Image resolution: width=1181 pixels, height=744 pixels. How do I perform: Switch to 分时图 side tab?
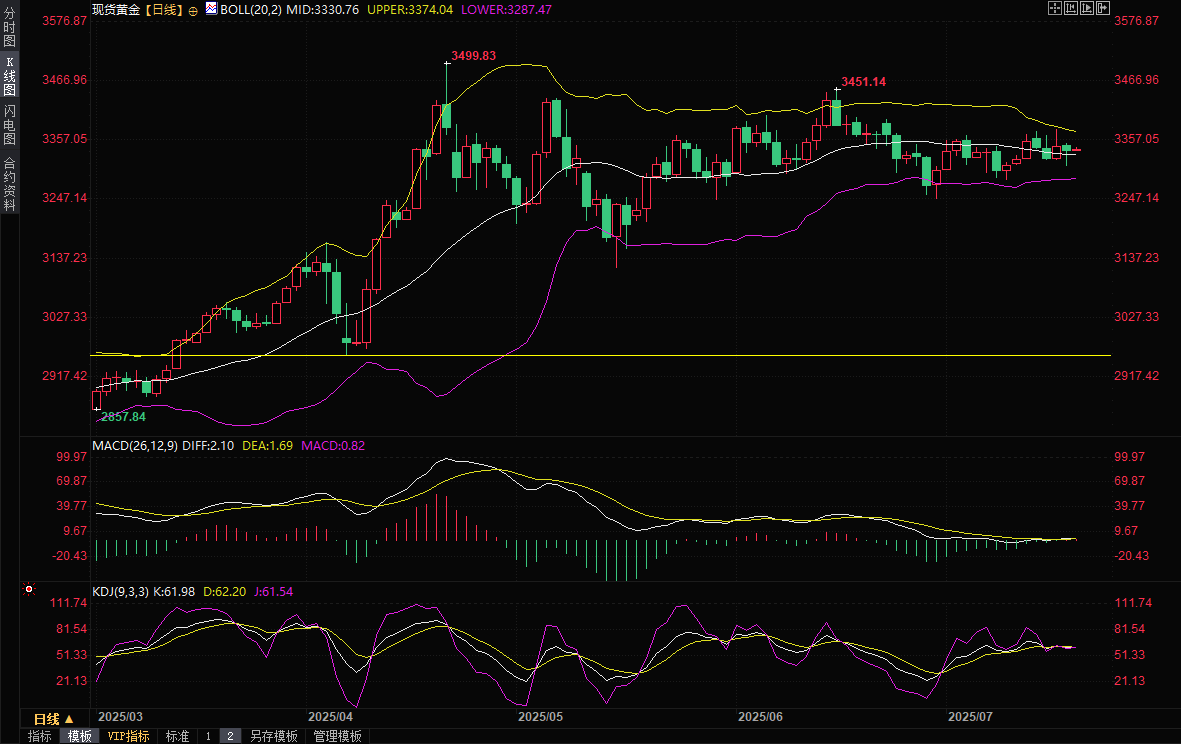point(9,28)
